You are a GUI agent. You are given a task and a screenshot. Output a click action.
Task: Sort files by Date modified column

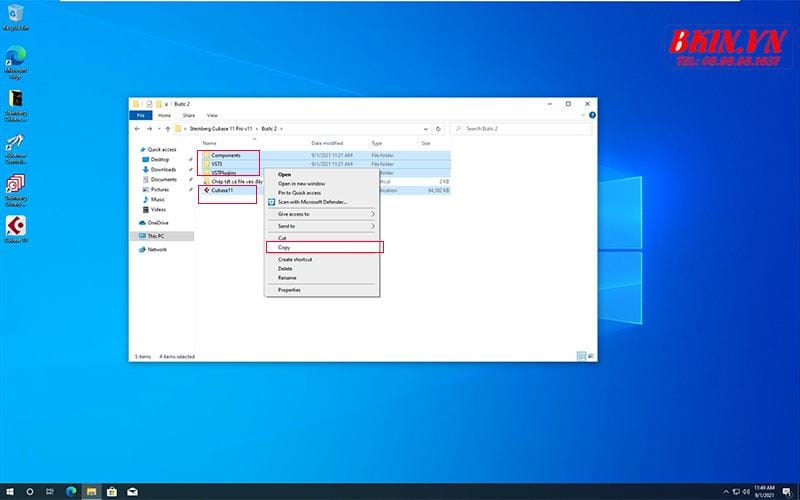[326, 143]
